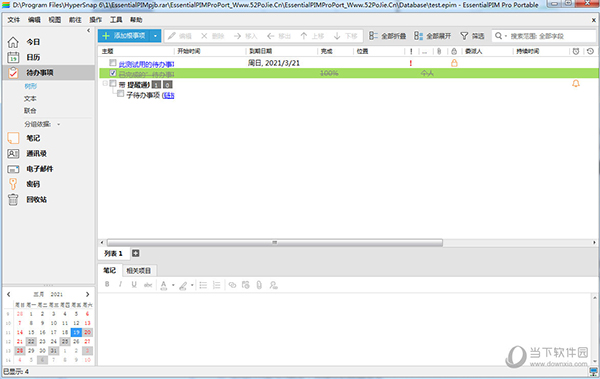Go to previous month in mini calendar

[x=9, y=294]
